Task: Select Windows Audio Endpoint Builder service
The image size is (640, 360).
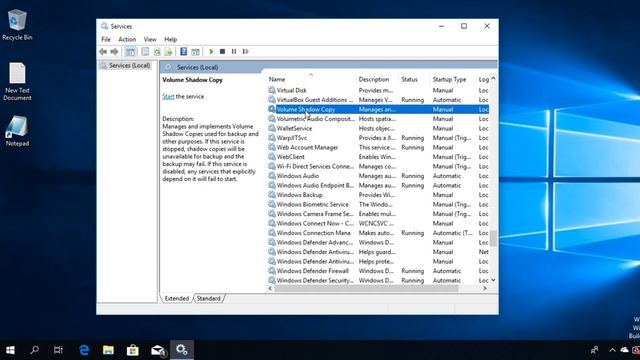Action: point(378,185)
